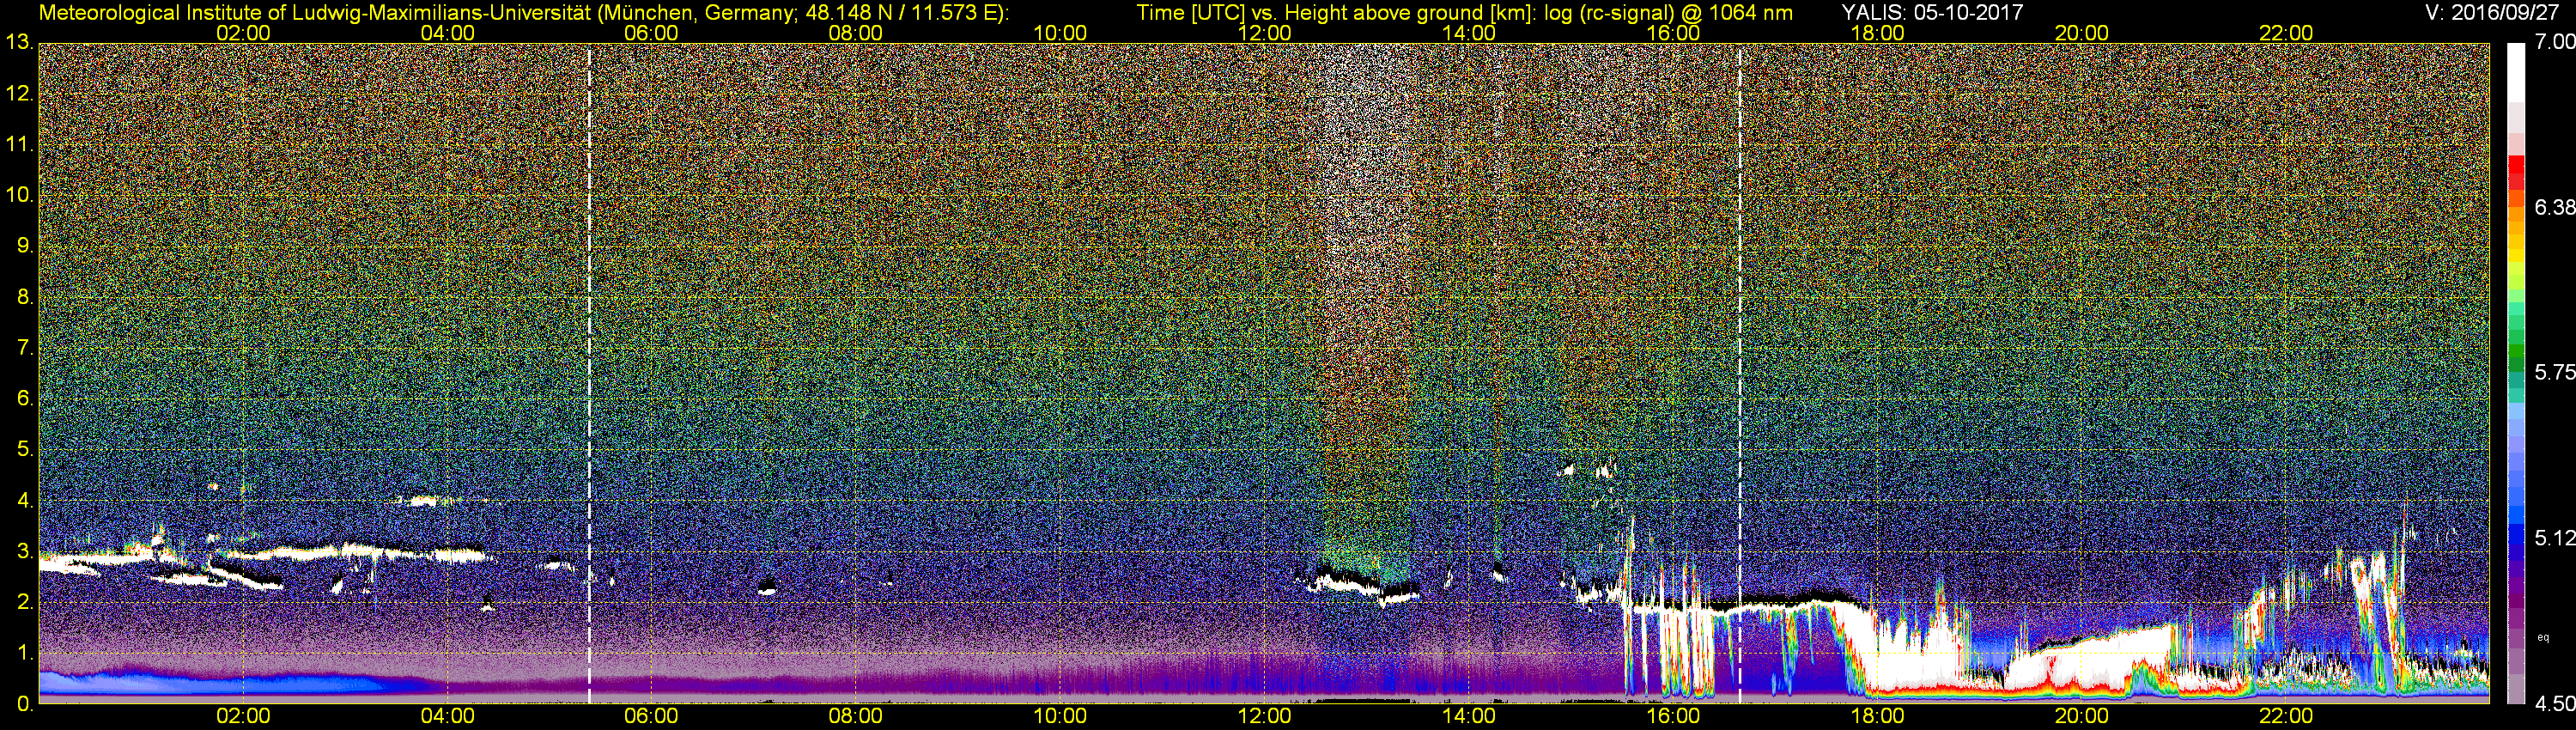Click the 9 km height axis label
Image resolution: width=2576 pixels, height=730 pixels.
pos(24,246)
